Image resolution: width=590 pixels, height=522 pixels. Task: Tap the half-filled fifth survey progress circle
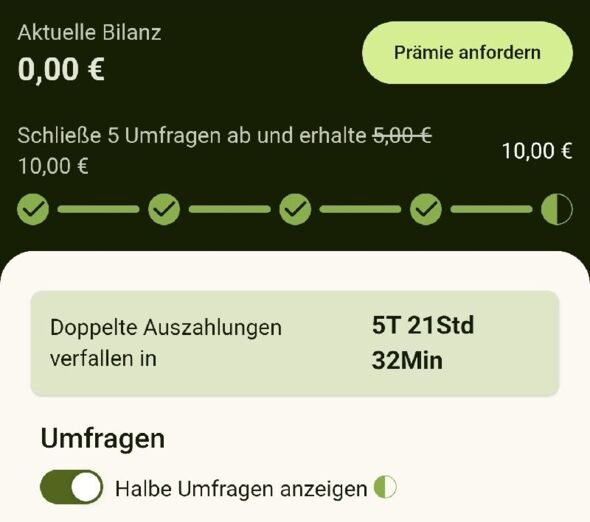[x=557, y=209]
